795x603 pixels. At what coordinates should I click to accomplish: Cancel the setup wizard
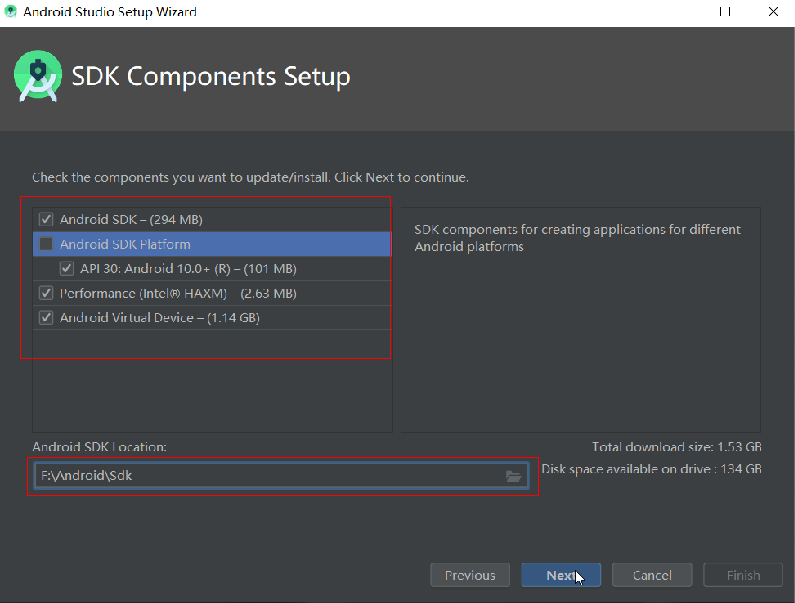coord(652,575)
